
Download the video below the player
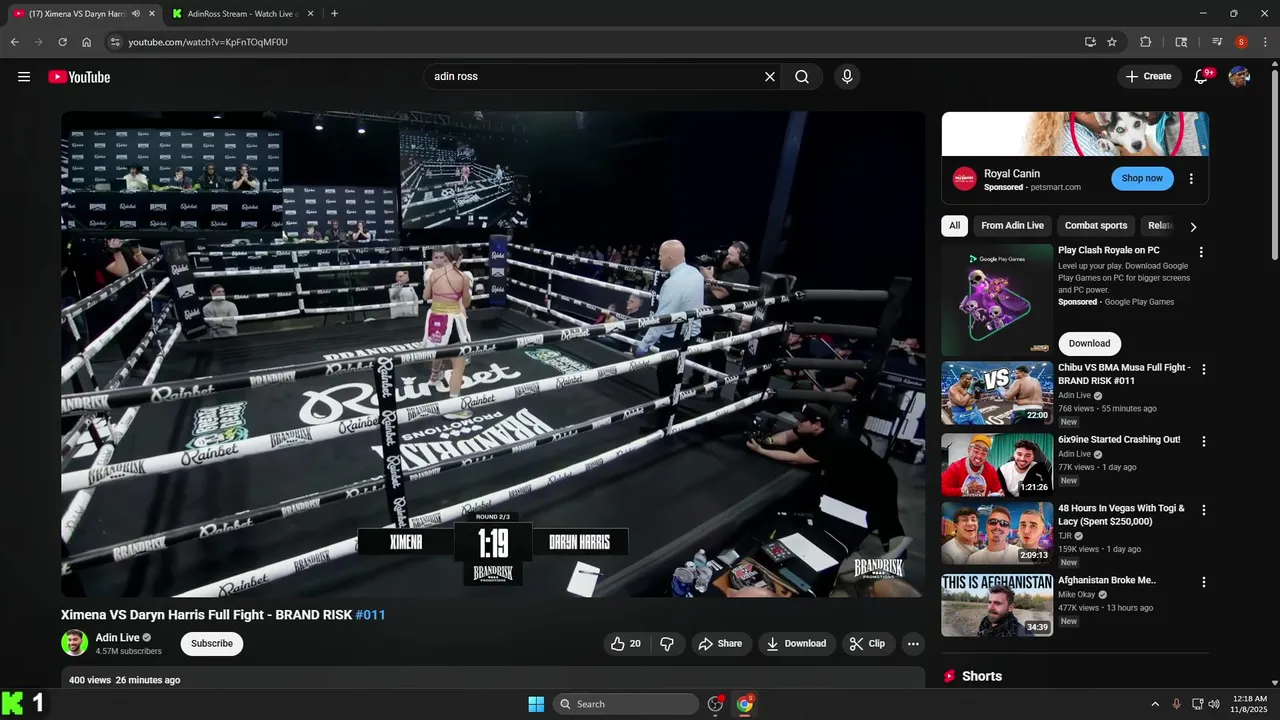796,644
